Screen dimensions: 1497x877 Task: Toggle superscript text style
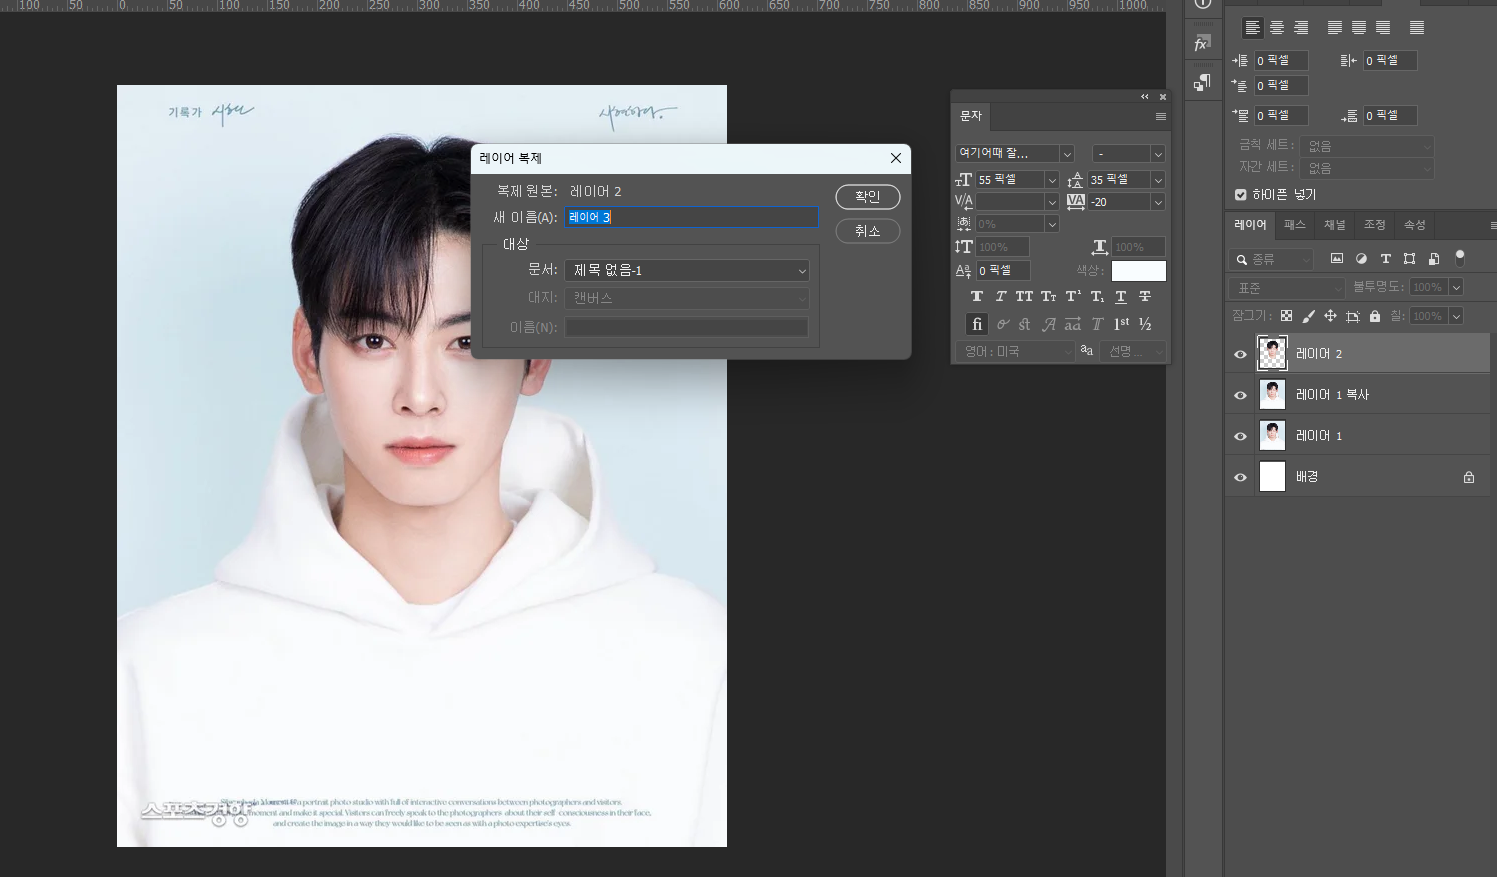[x=1073, y=297]
